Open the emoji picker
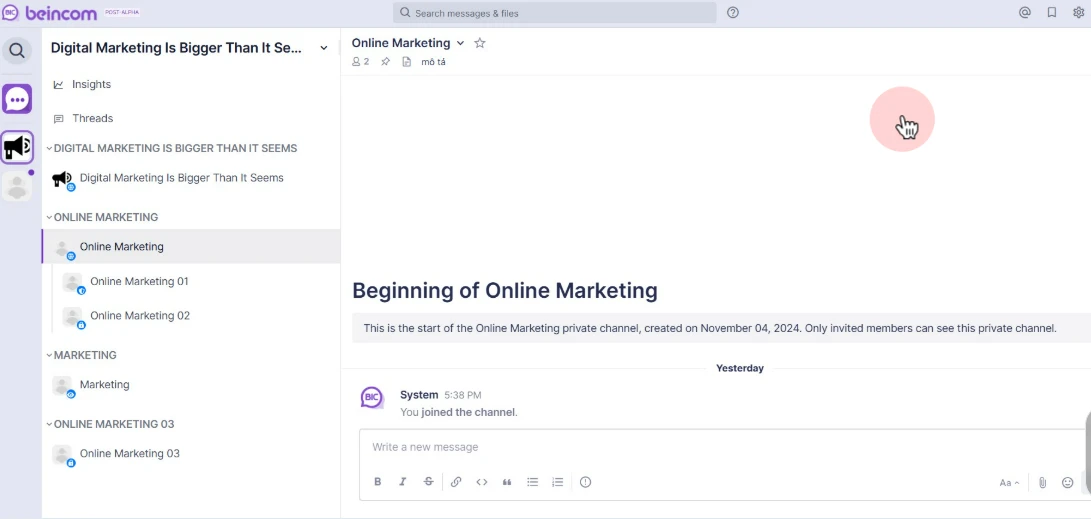Screen dimensions: 1091x519 [x=1067, y=482]
